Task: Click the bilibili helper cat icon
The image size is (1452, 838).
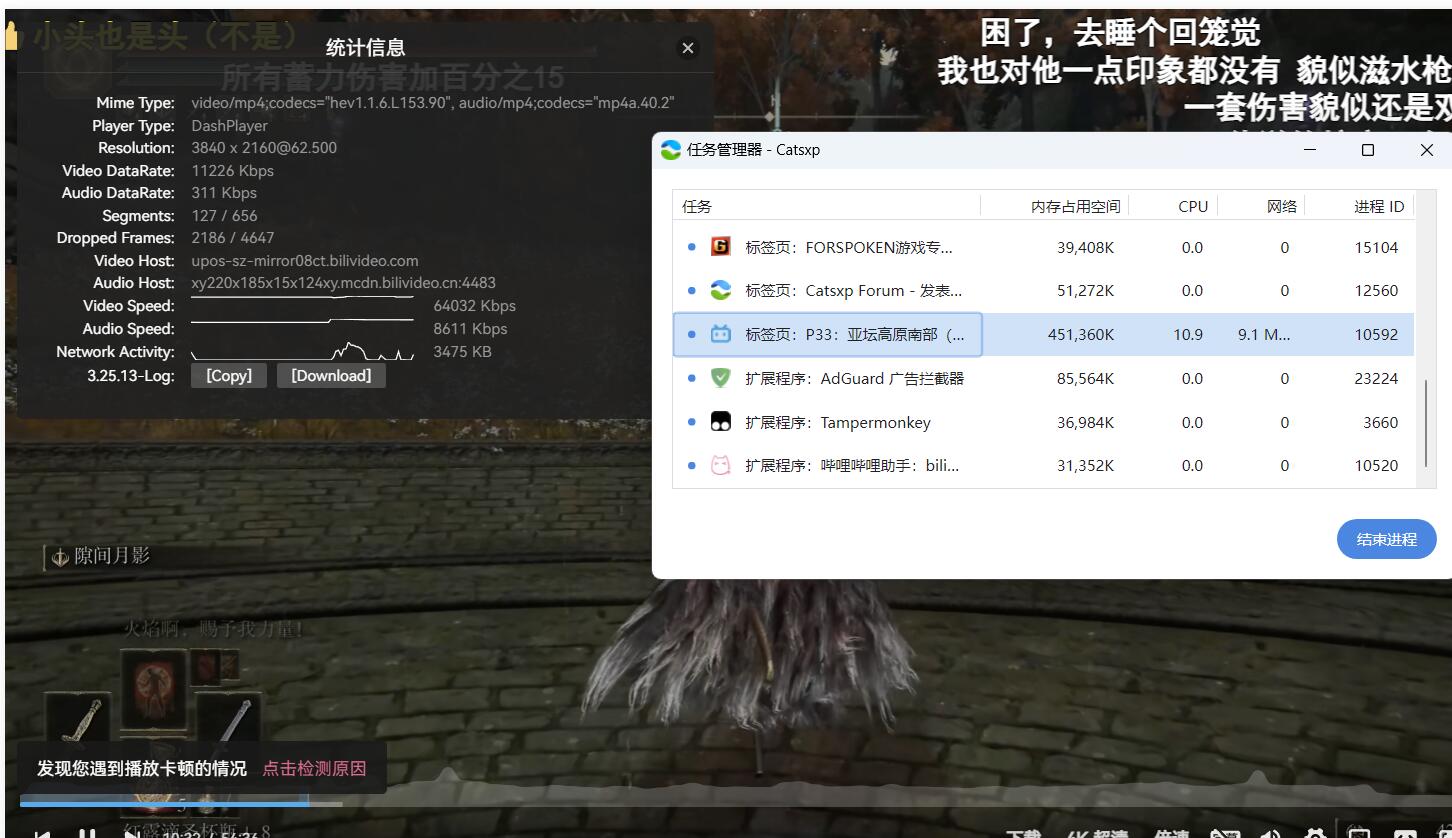Action: point(723,465)
